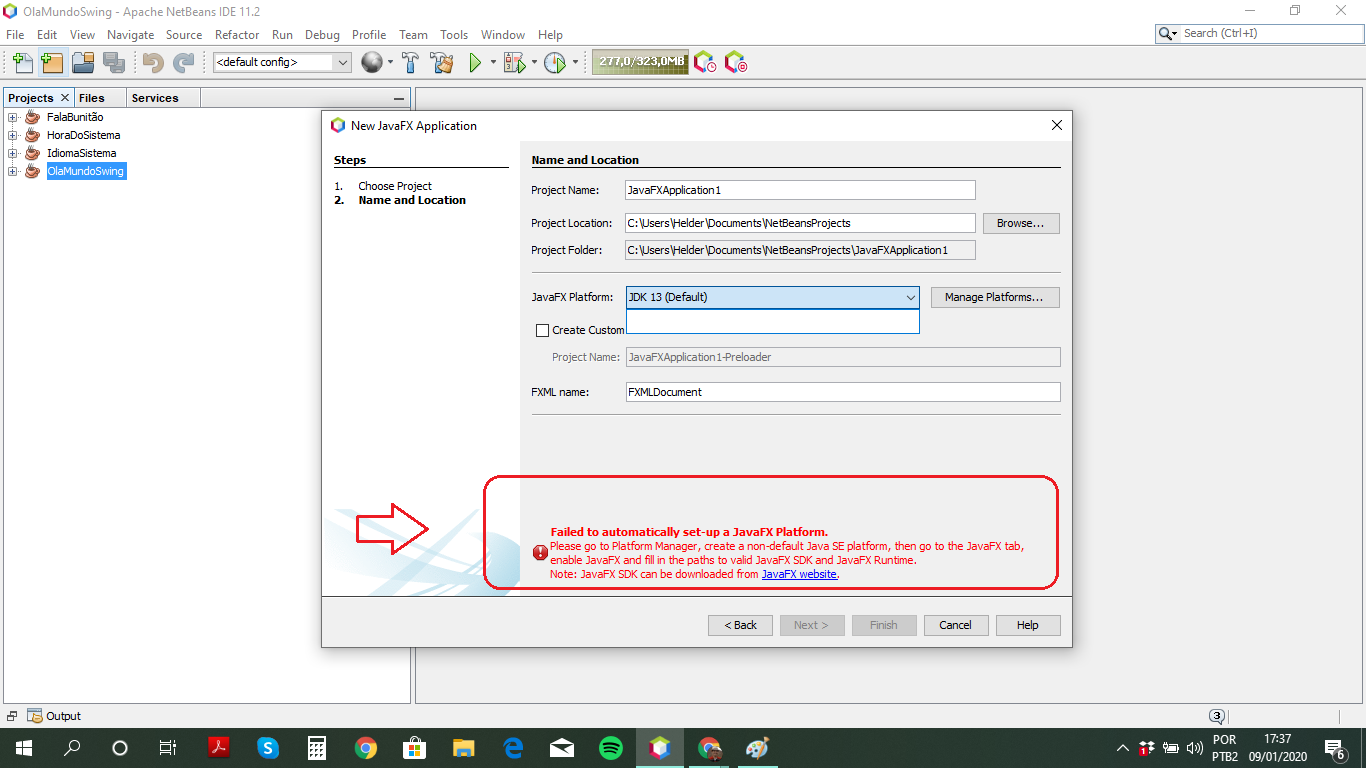Viewport: 1366px width, 768px height.
Task: Click the profiler snapshot icon after memory bar
Action: pyautogui.click(x=705, y=62)
